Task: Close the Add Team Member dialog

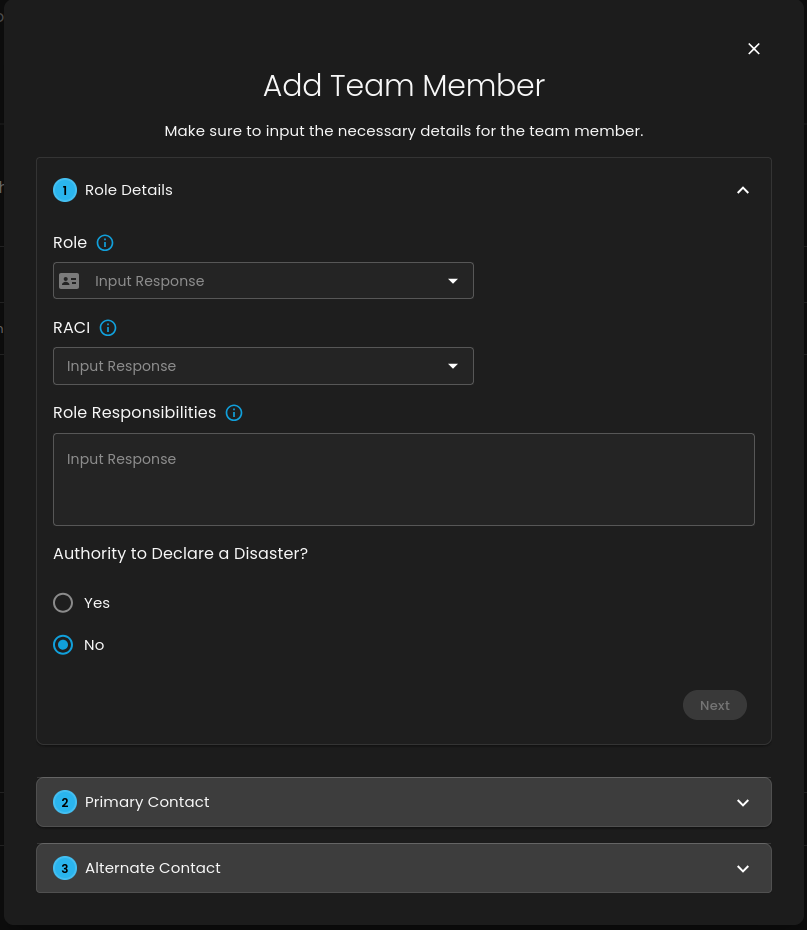Action: click(x=754, y=49)
